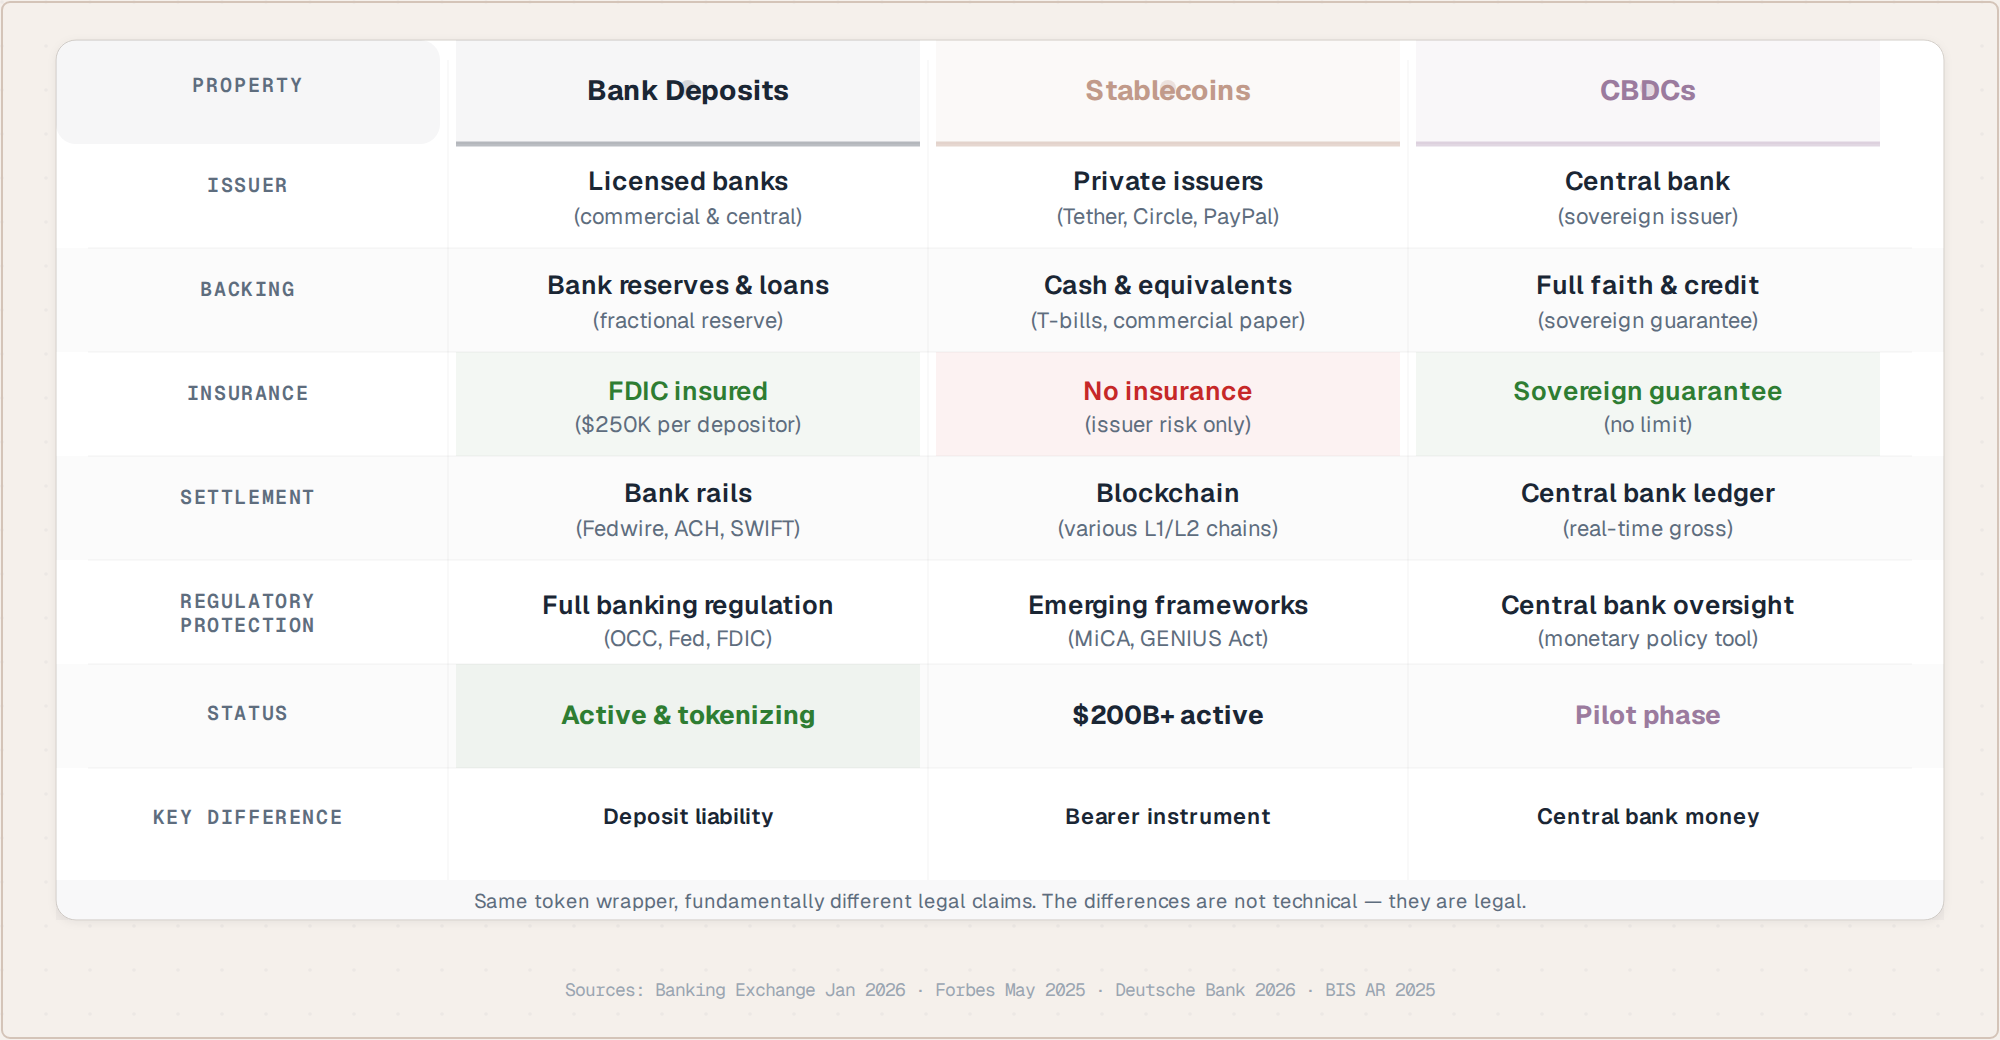Click 'Full banking regulation' cell
2000x1040 pixels.
click(x=688, y=605)
